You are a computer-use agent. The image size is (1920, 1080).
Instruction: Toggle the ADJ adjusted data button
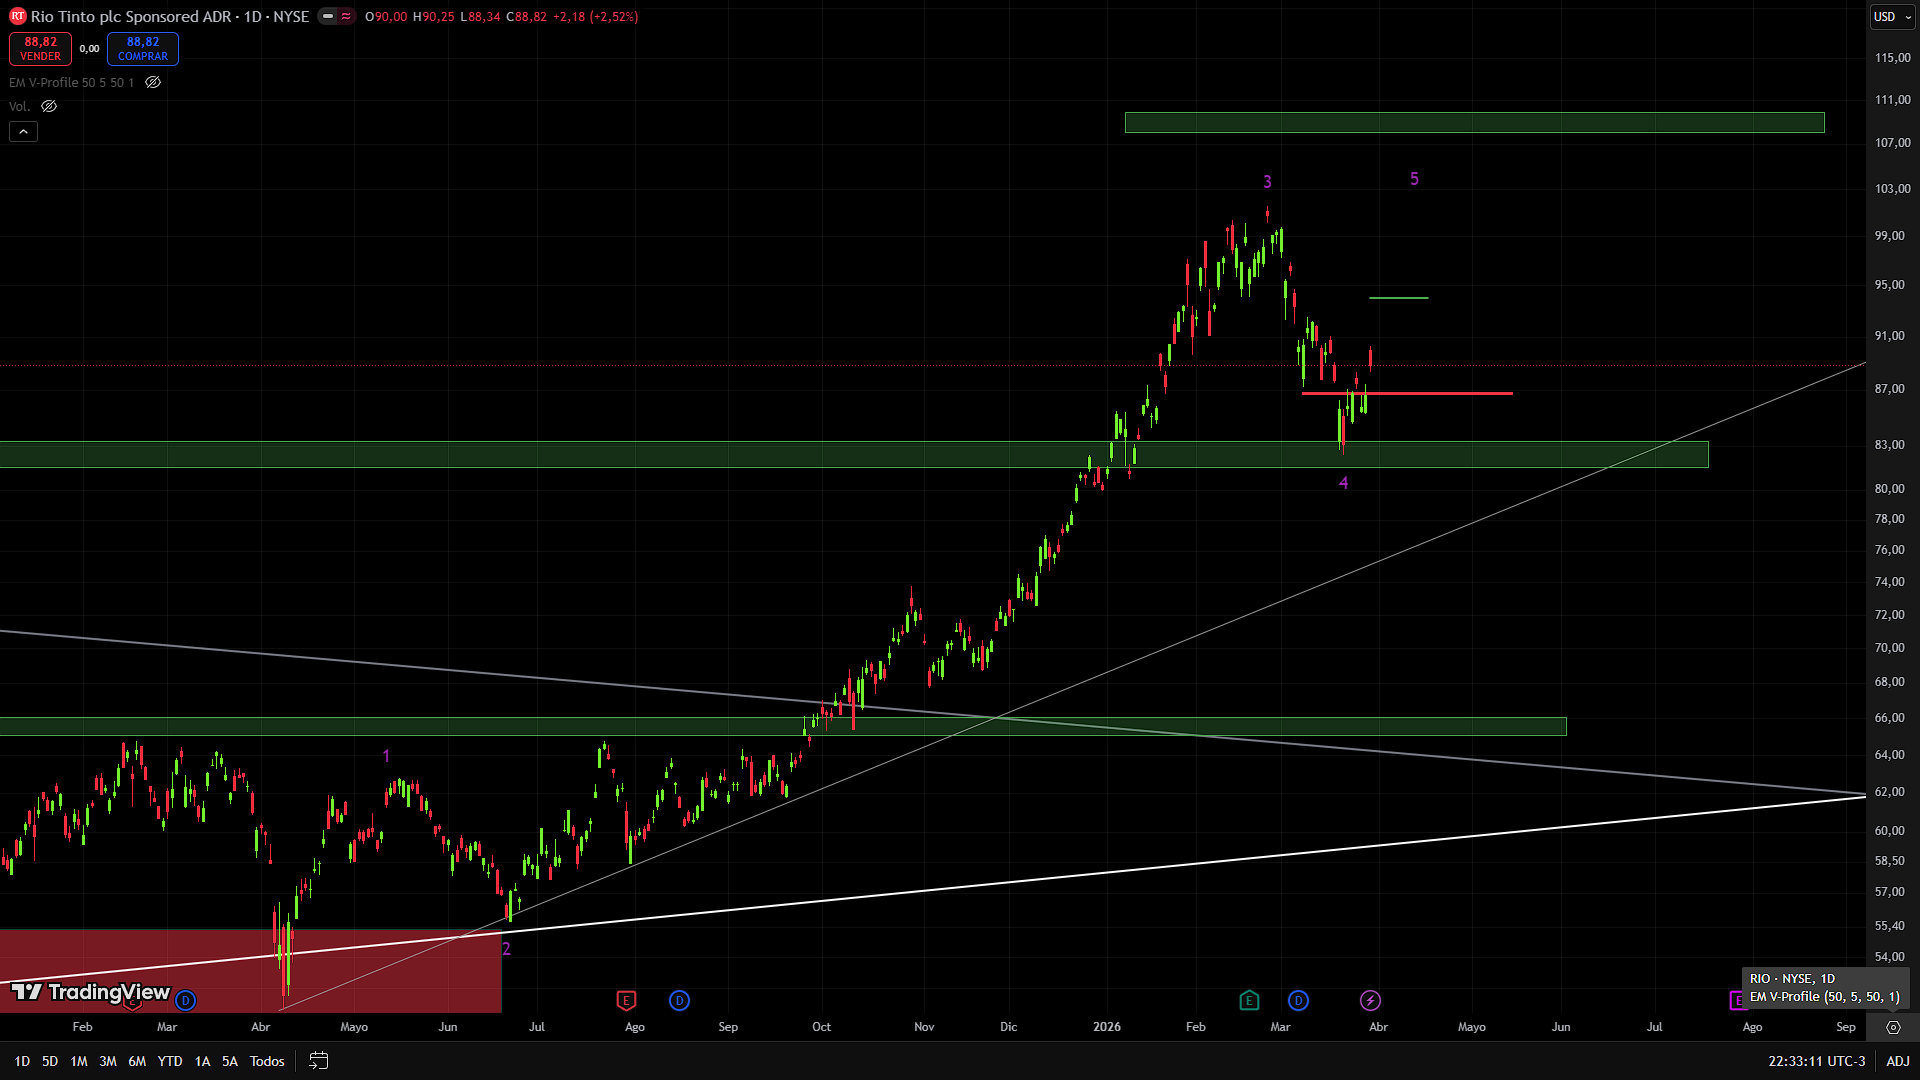click(1897, 1061)
